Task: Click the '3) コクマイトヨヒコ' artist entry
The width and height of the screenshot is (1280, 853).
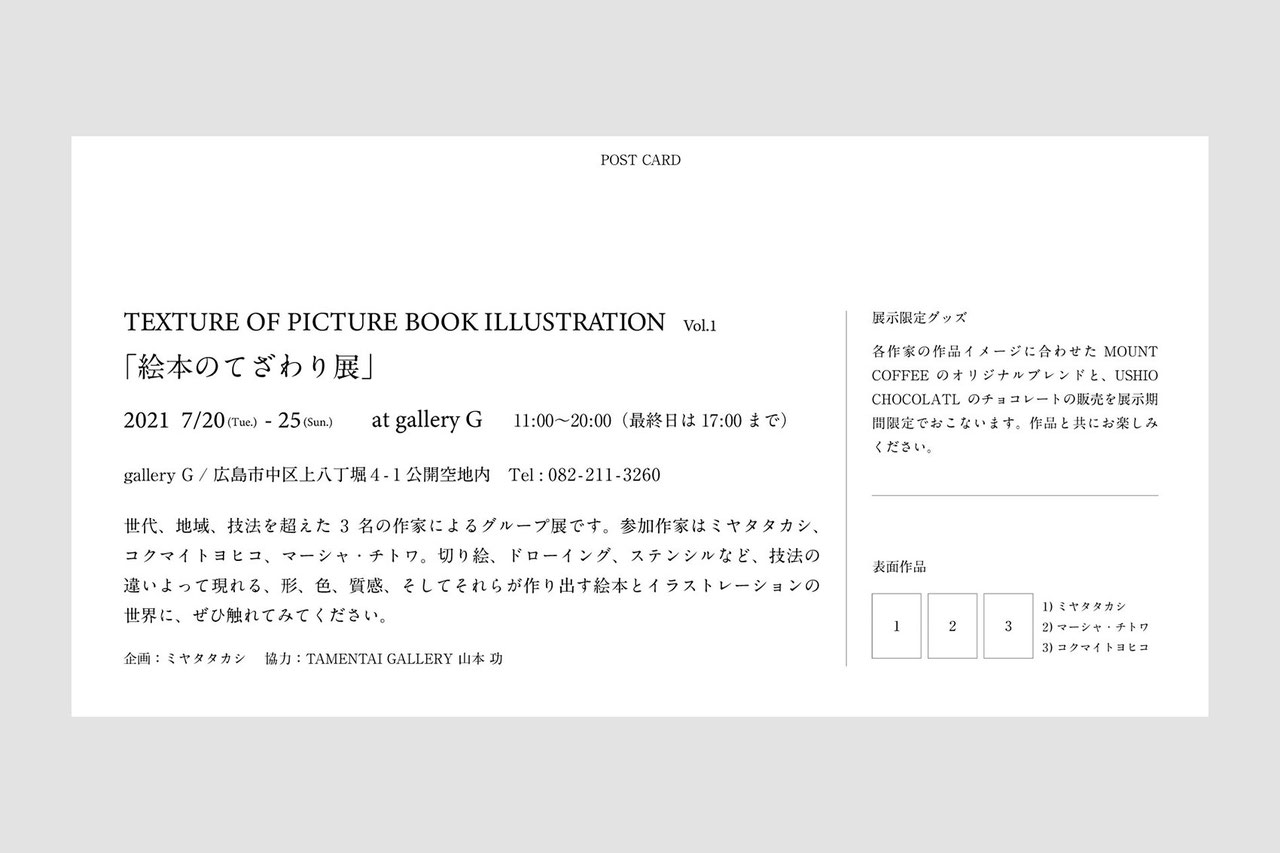Action: pos(1095,647)
